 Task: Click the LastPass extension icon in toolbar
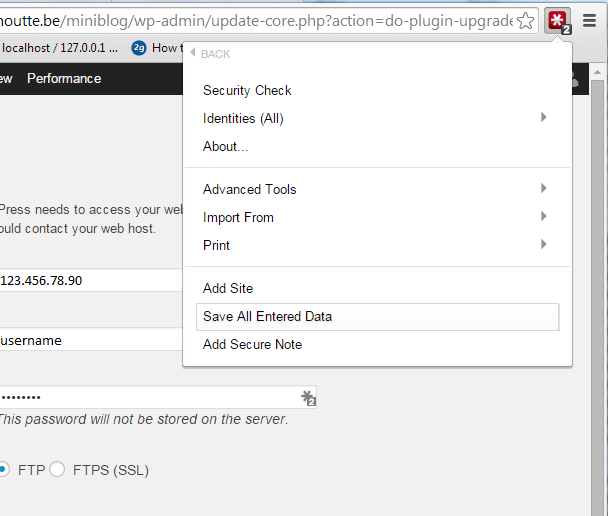coord(558,20)
